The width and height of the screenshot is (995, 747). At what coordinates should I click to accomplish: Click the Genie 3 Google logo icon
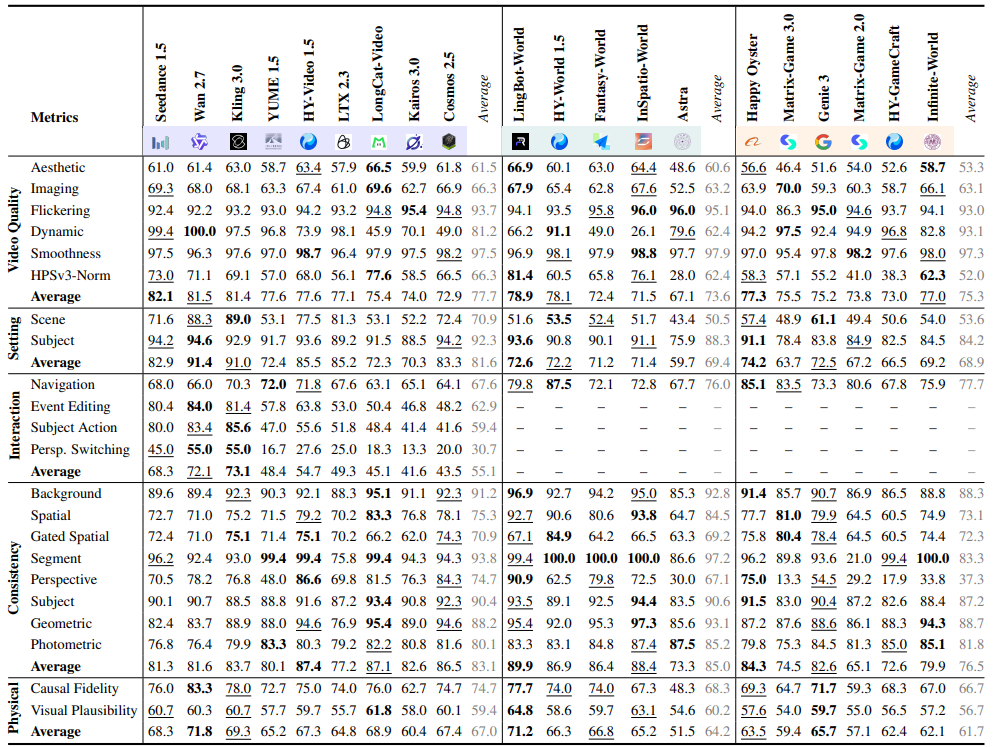(823, 142)
